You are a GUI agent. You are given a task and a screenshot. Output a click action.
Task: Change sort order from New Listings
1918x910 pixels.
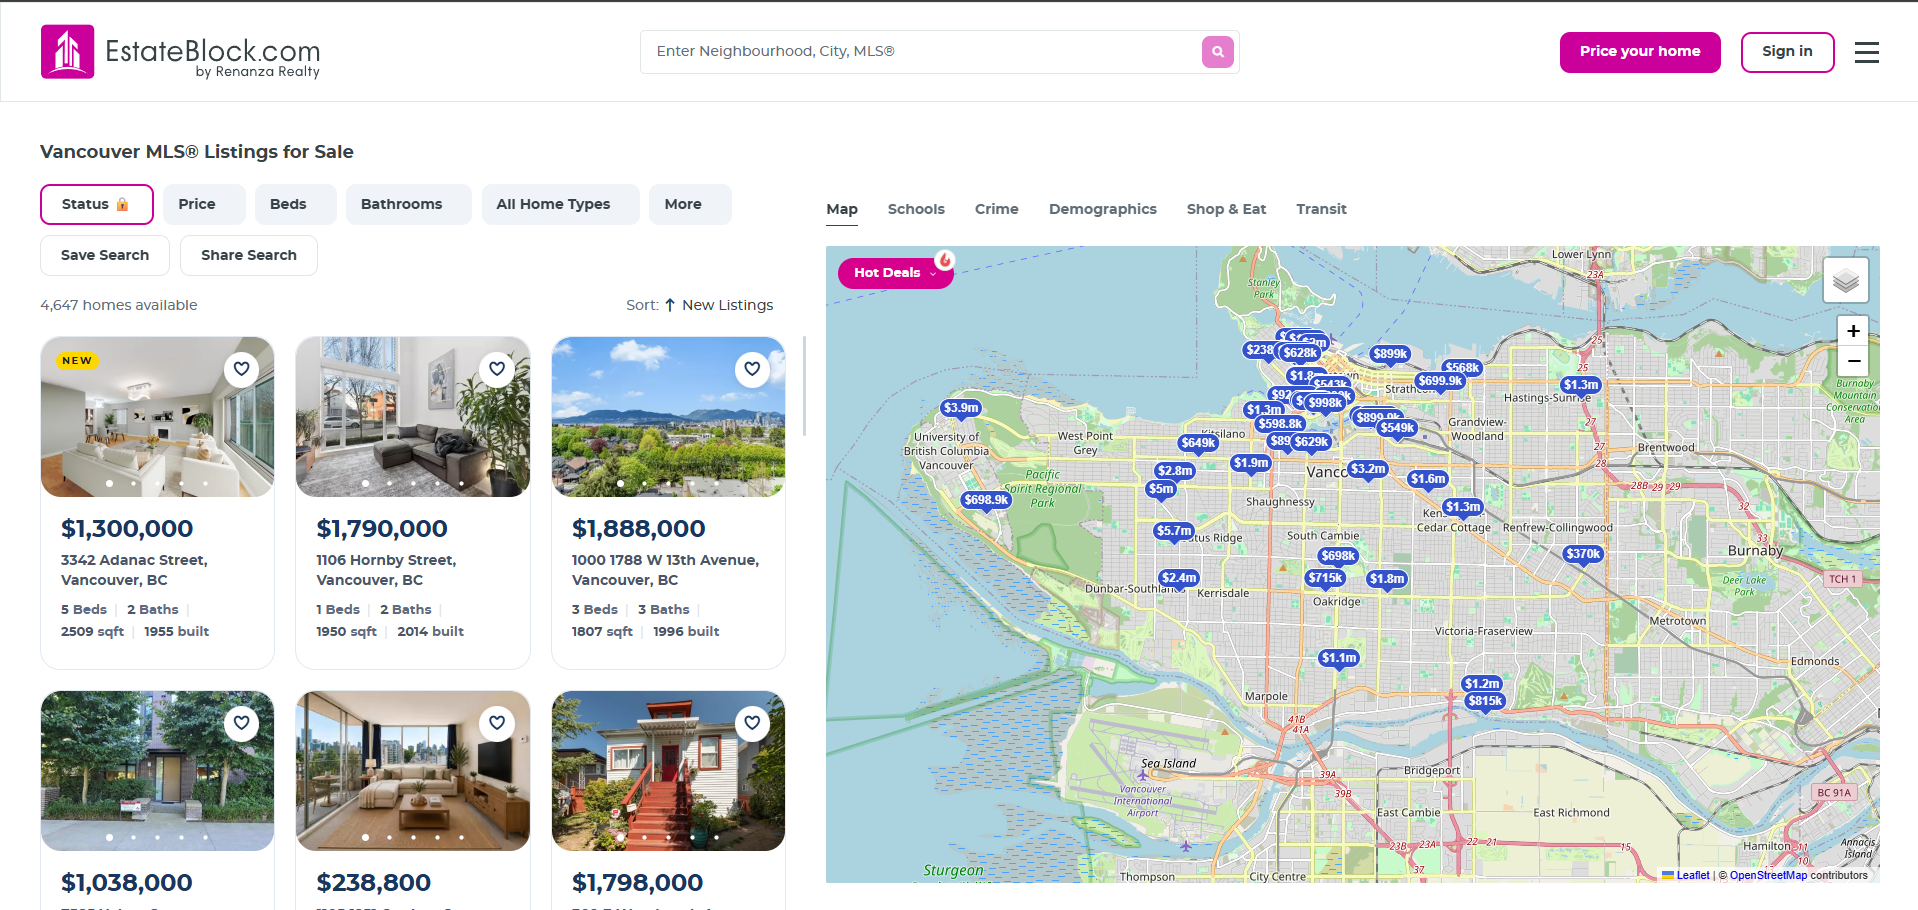coord(727,305)
